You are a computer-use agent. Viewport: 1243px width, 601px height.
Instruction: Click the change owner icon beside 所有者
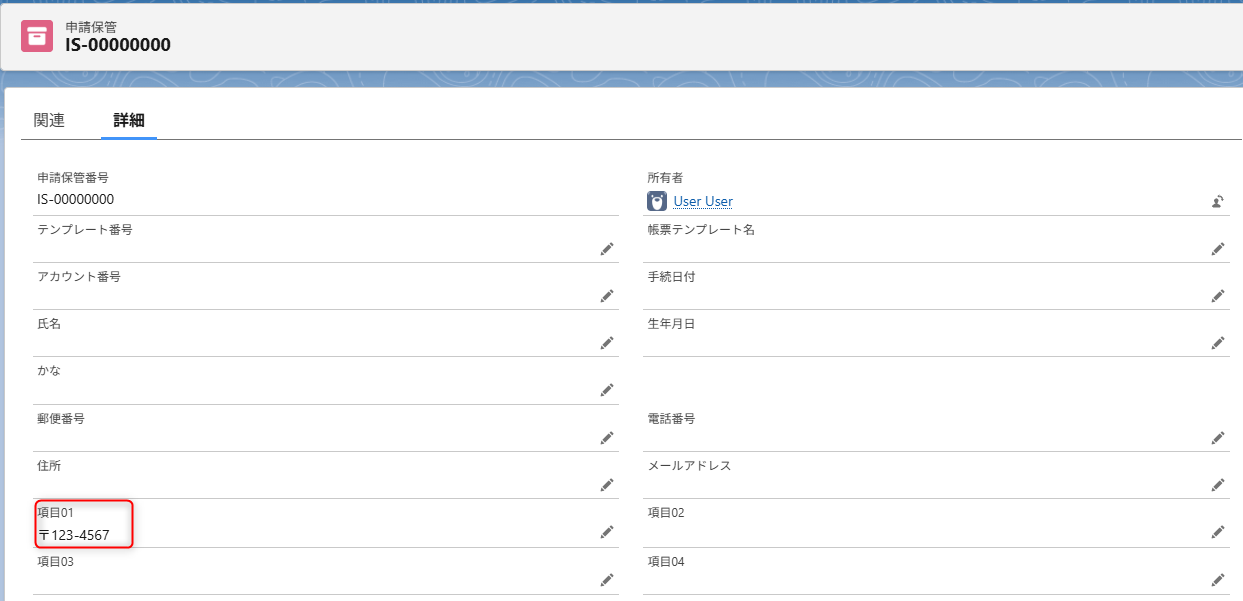tap(1217, 201)
